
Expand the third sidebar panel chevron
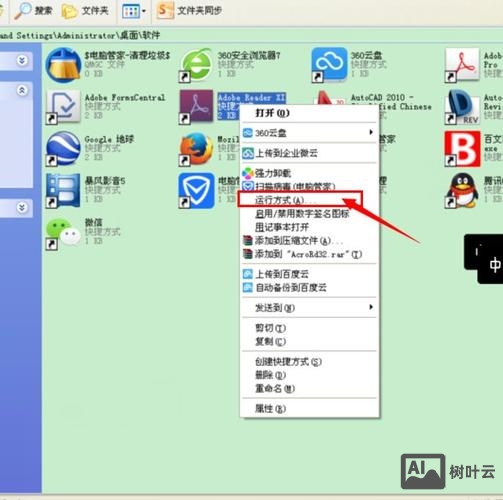click(x=22, y=208)
